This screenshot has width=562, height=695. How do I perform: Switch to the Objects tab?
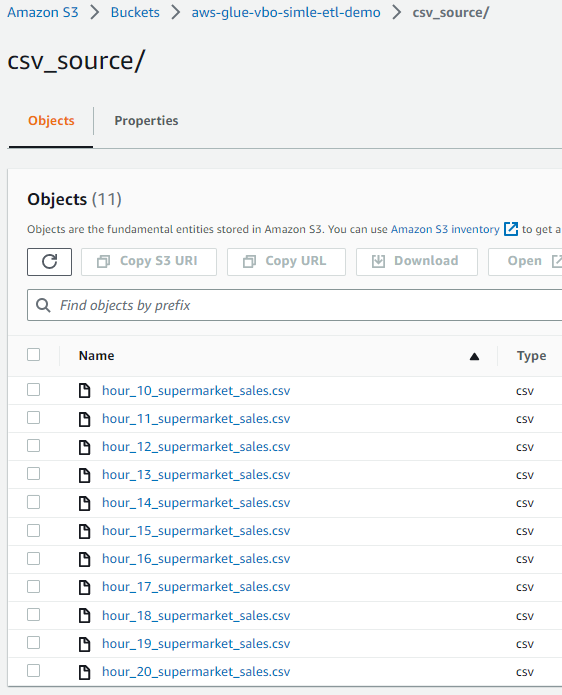[51, 121]
